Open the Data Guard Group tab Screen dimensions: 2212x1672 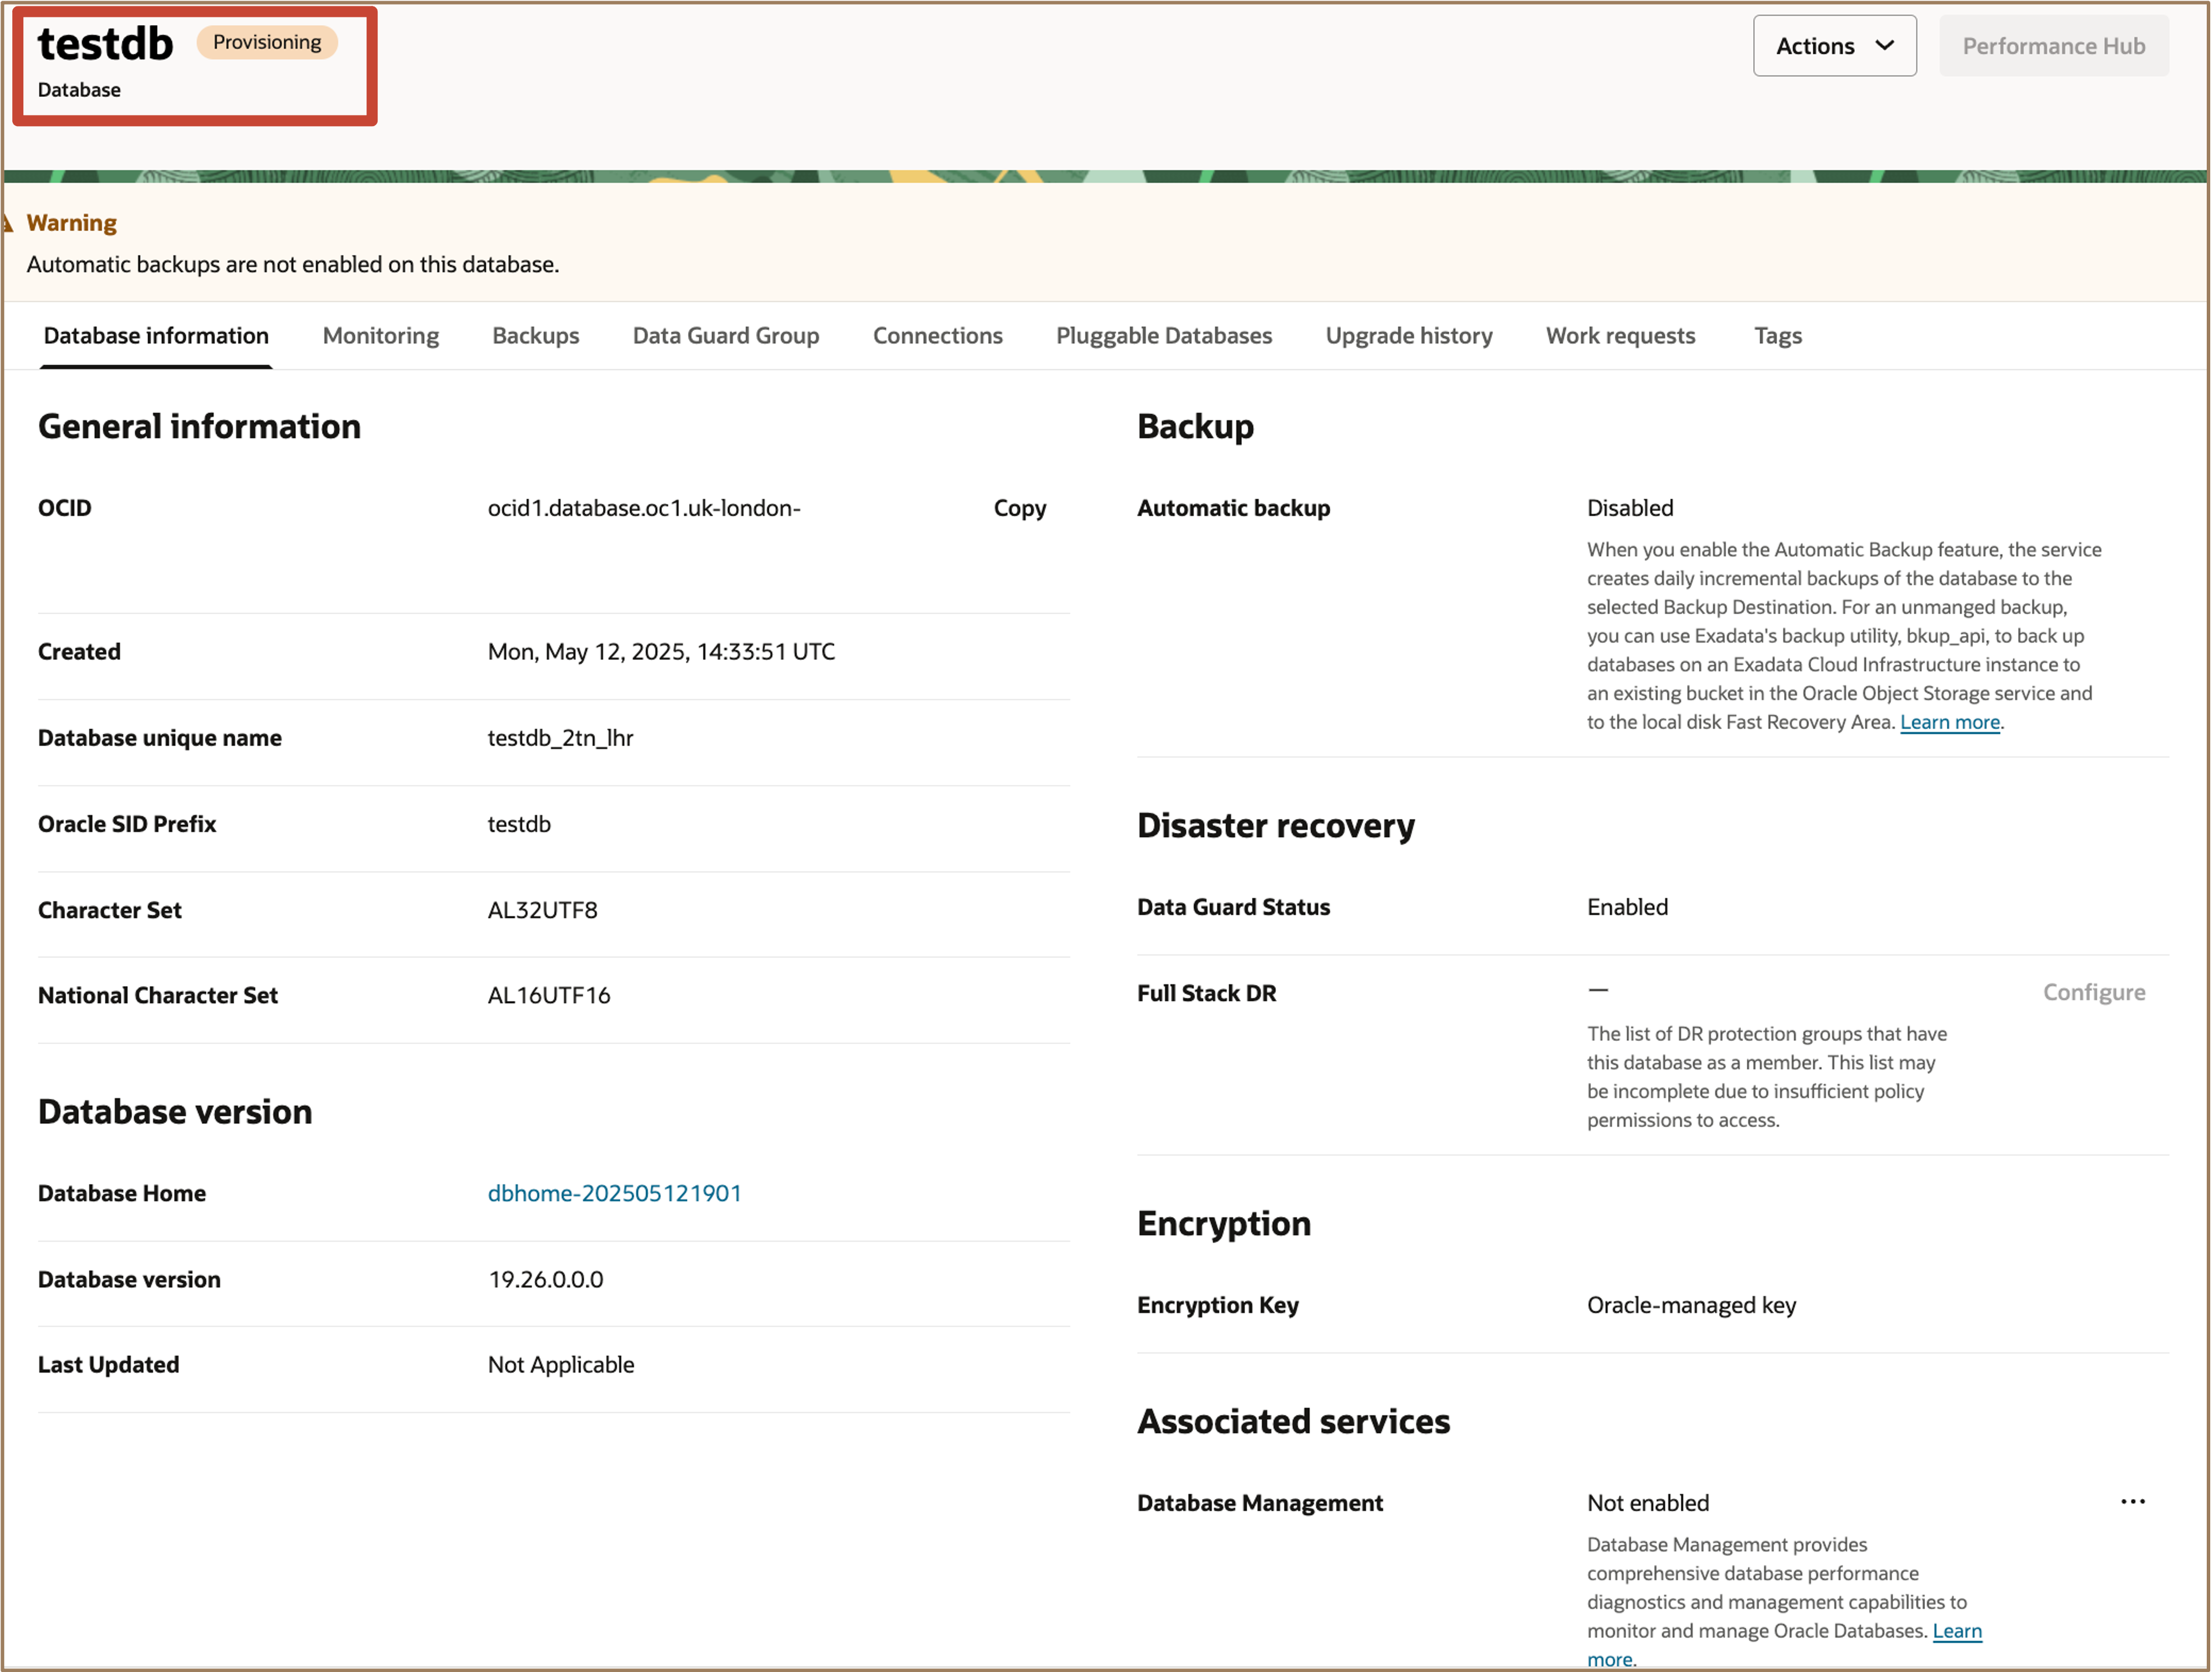[x=726, y=335]
